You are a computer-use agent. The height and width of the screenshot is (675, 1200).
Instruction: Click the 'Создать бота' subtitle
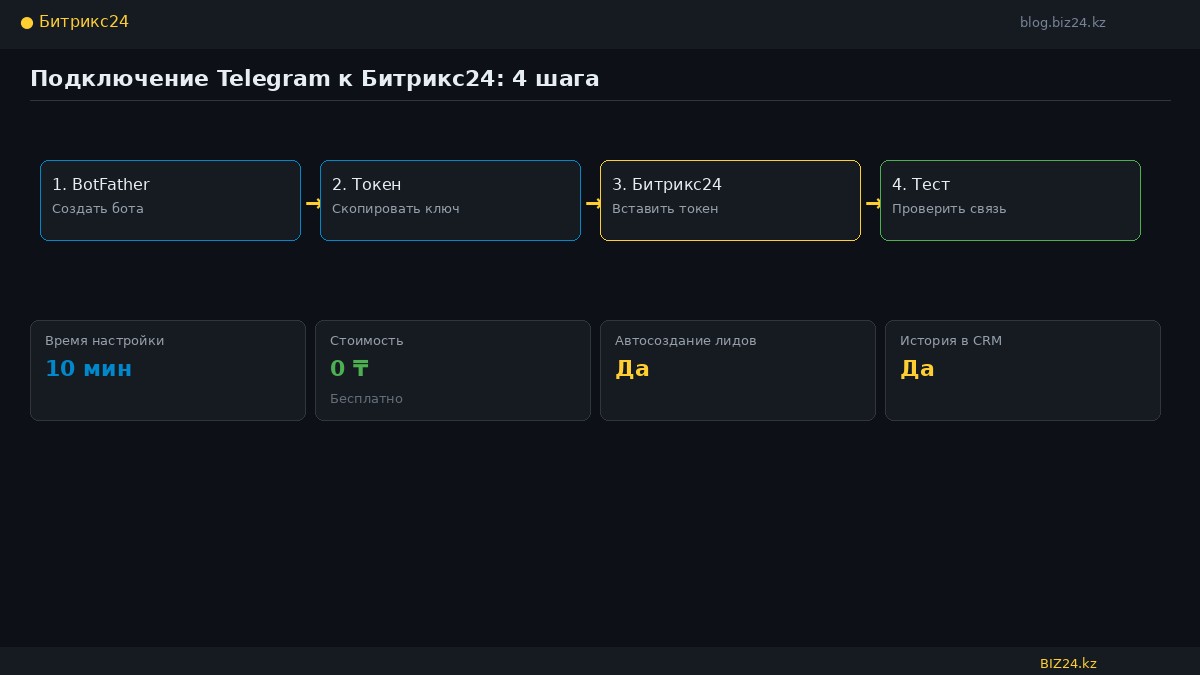(x=98, y=209)
